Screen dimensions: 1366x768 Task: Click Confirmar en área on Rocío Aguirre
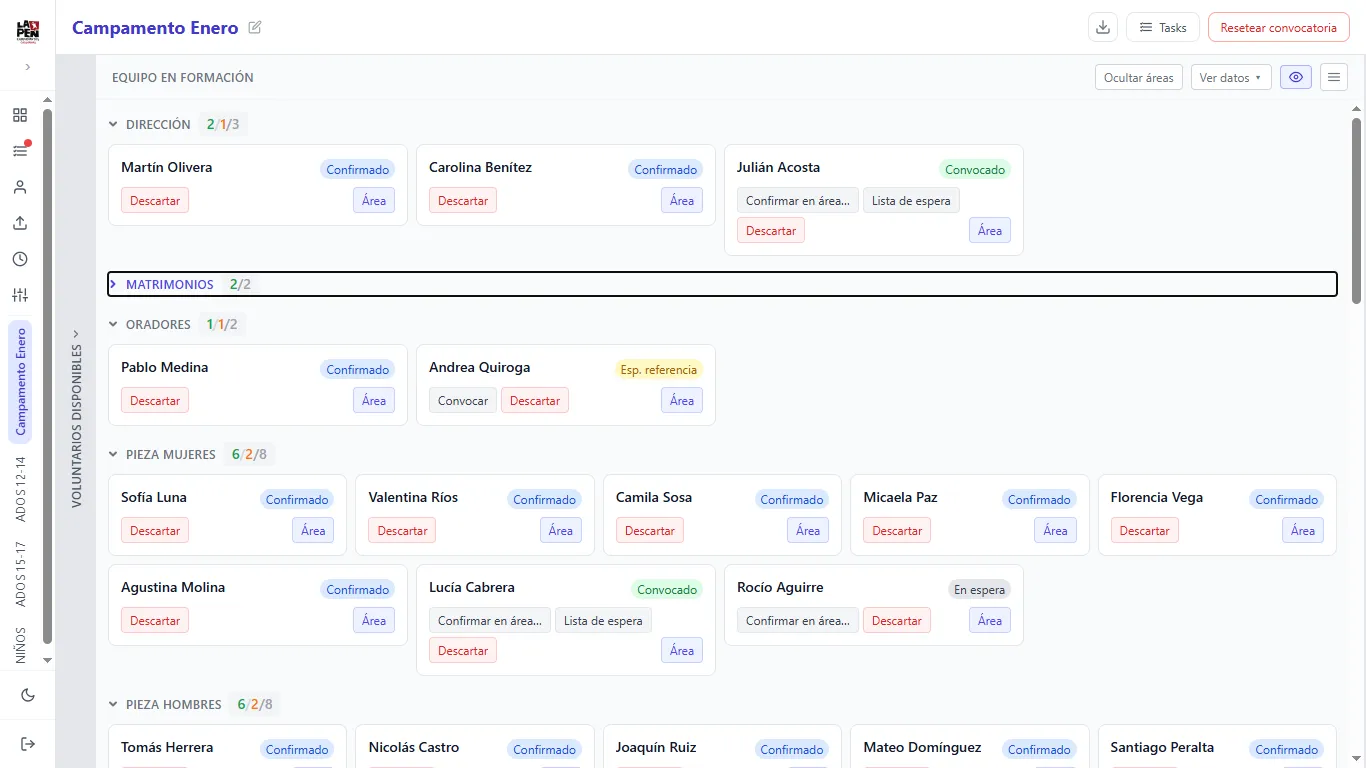(x=798, y=620)
